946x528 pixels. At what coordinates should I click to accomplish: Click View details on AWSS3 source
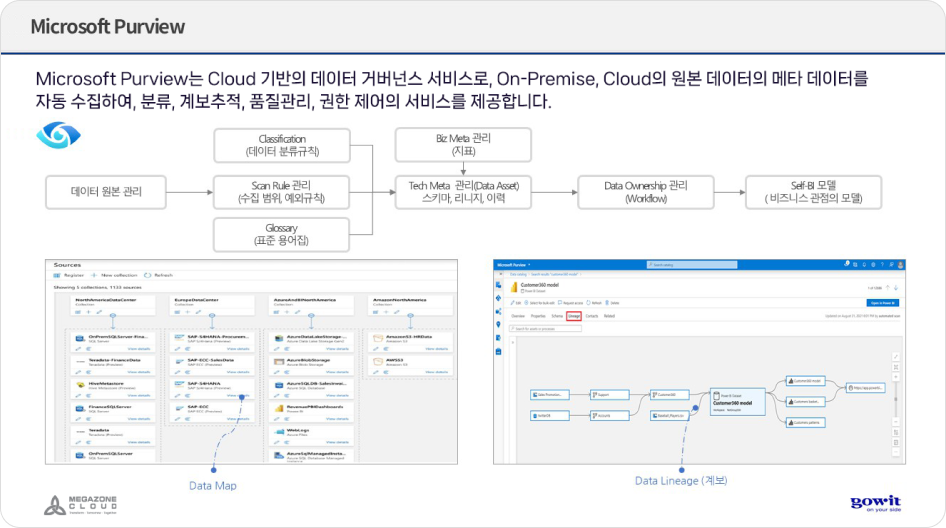(x=436, y=372)
